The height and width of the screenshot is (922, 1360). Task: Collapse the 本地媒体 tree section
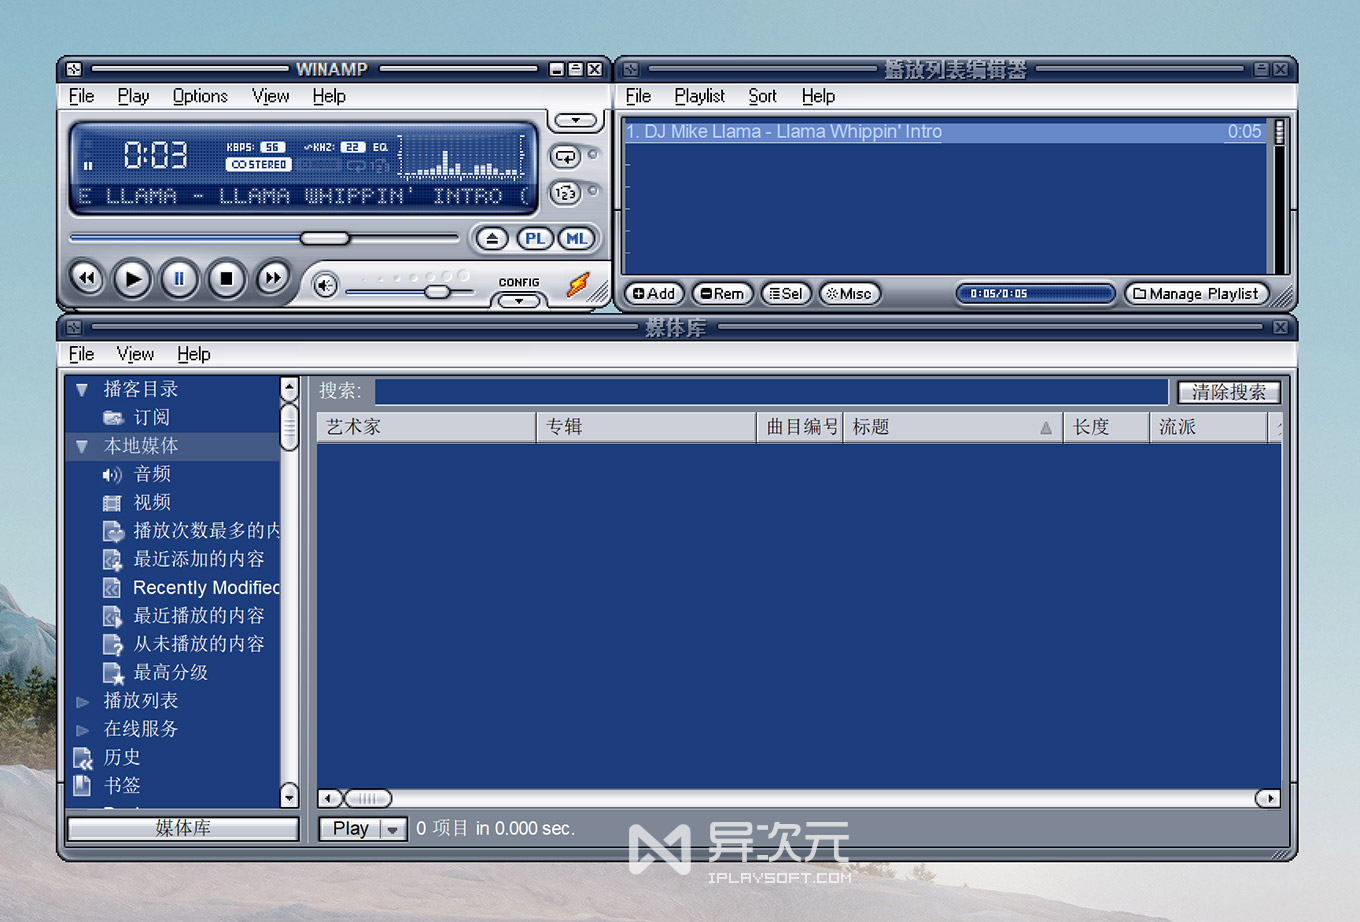[x=81, y=446]
